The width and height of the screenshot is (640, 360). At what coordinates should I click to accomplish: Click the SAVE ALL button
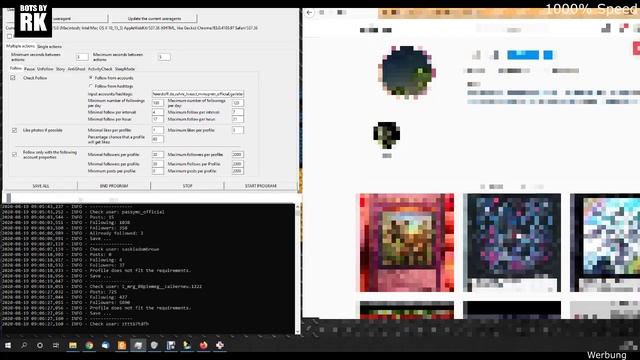click(40, 186)
